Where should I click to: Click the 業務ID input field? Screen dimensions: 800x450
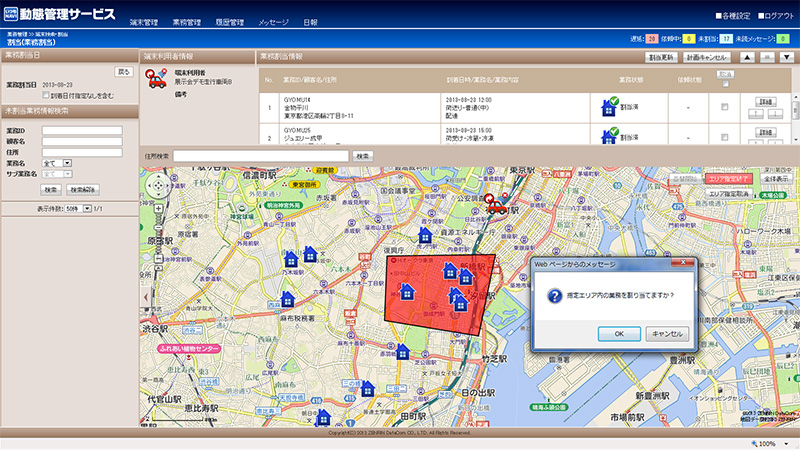click(x=82, y=131)
